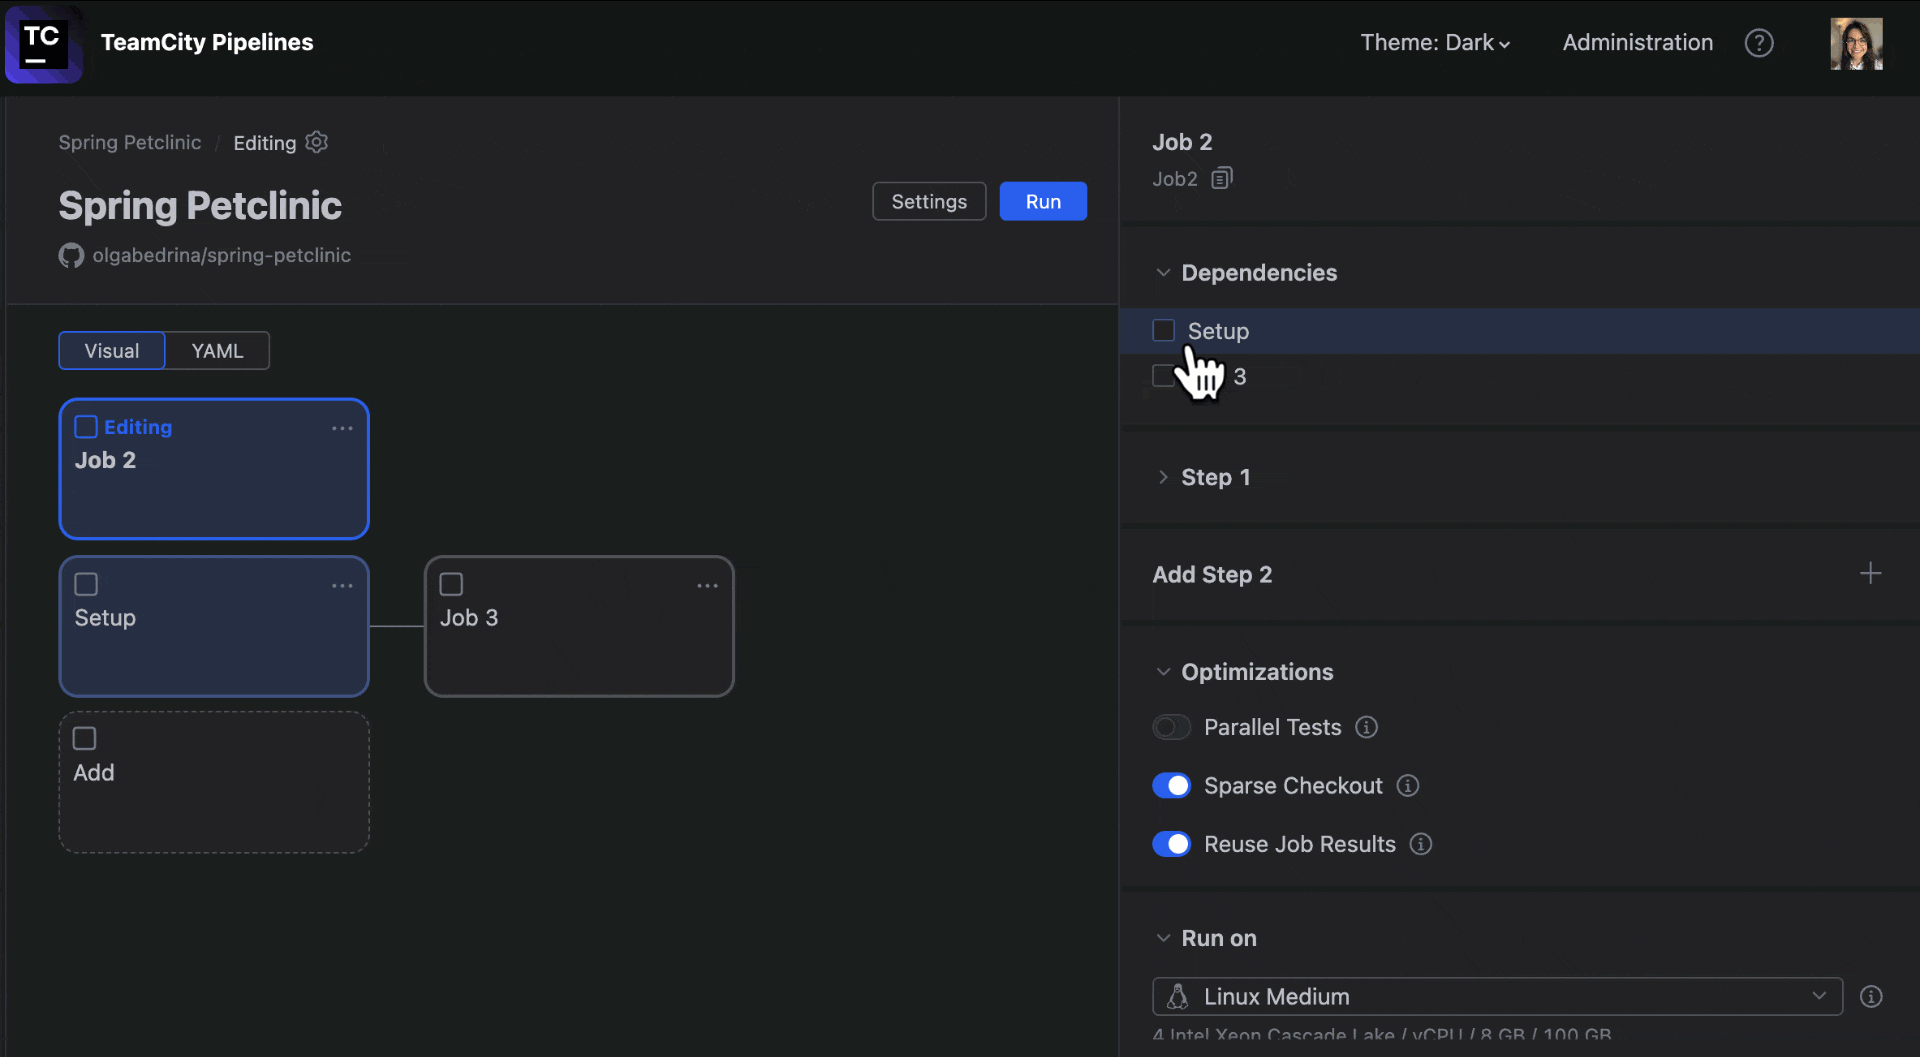Click the Sparse Checkout label
1920x1057 pixels.
pyautogui.click(x=1293, y=786)
